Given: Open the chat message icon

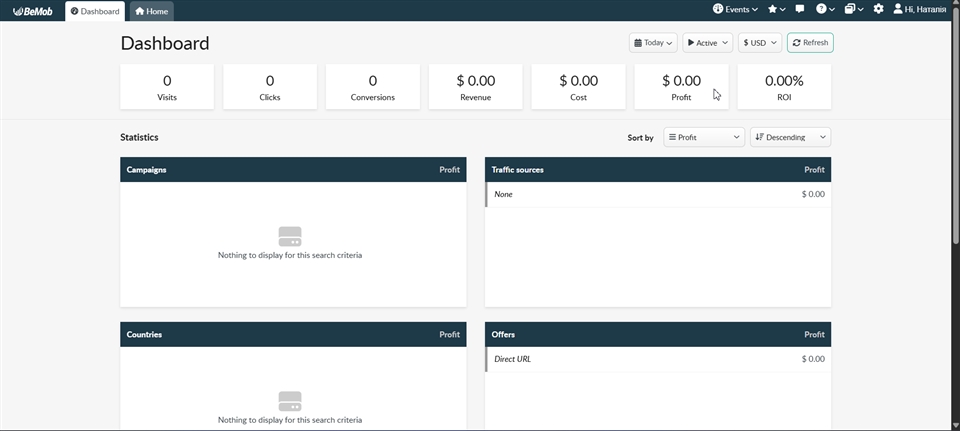Looking at the screenshot, I should pos(800,9).
